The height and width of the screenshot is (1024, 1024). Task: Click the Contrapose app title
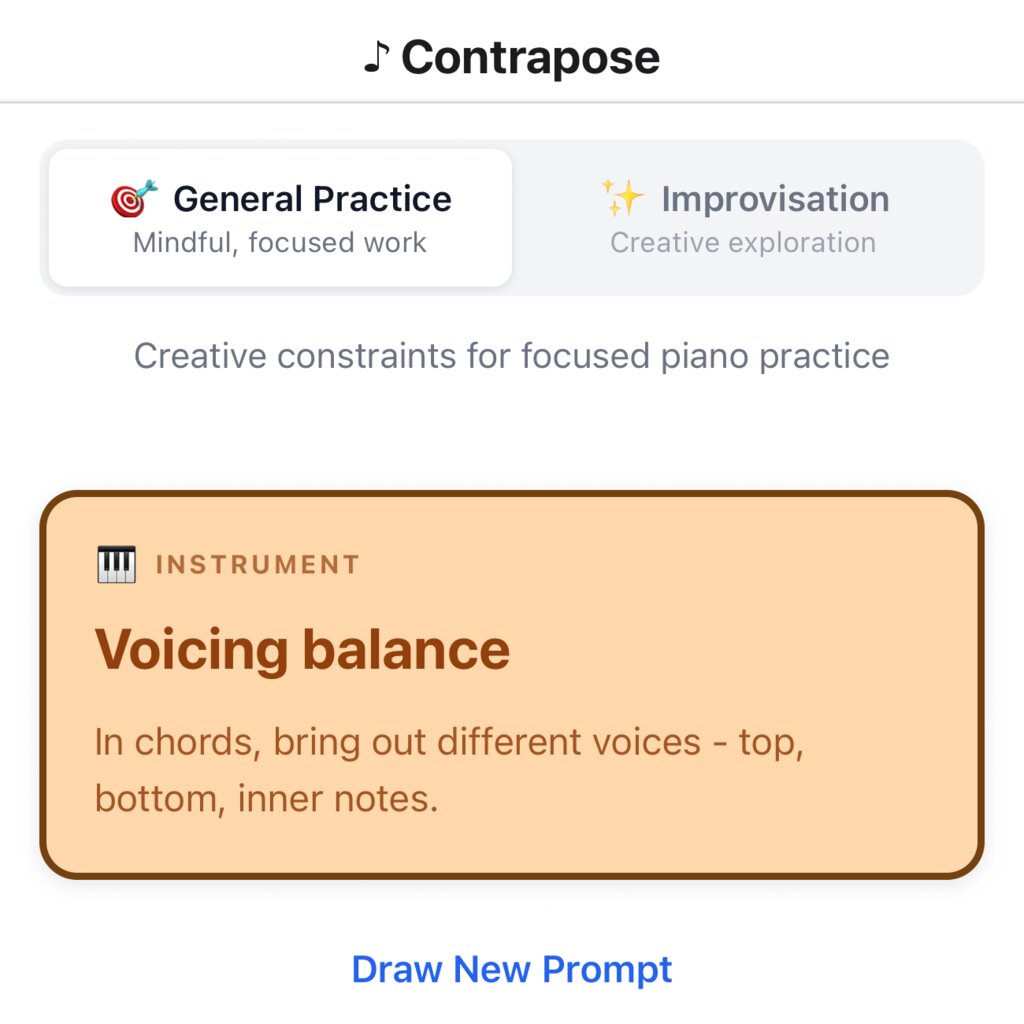point(530,58)
